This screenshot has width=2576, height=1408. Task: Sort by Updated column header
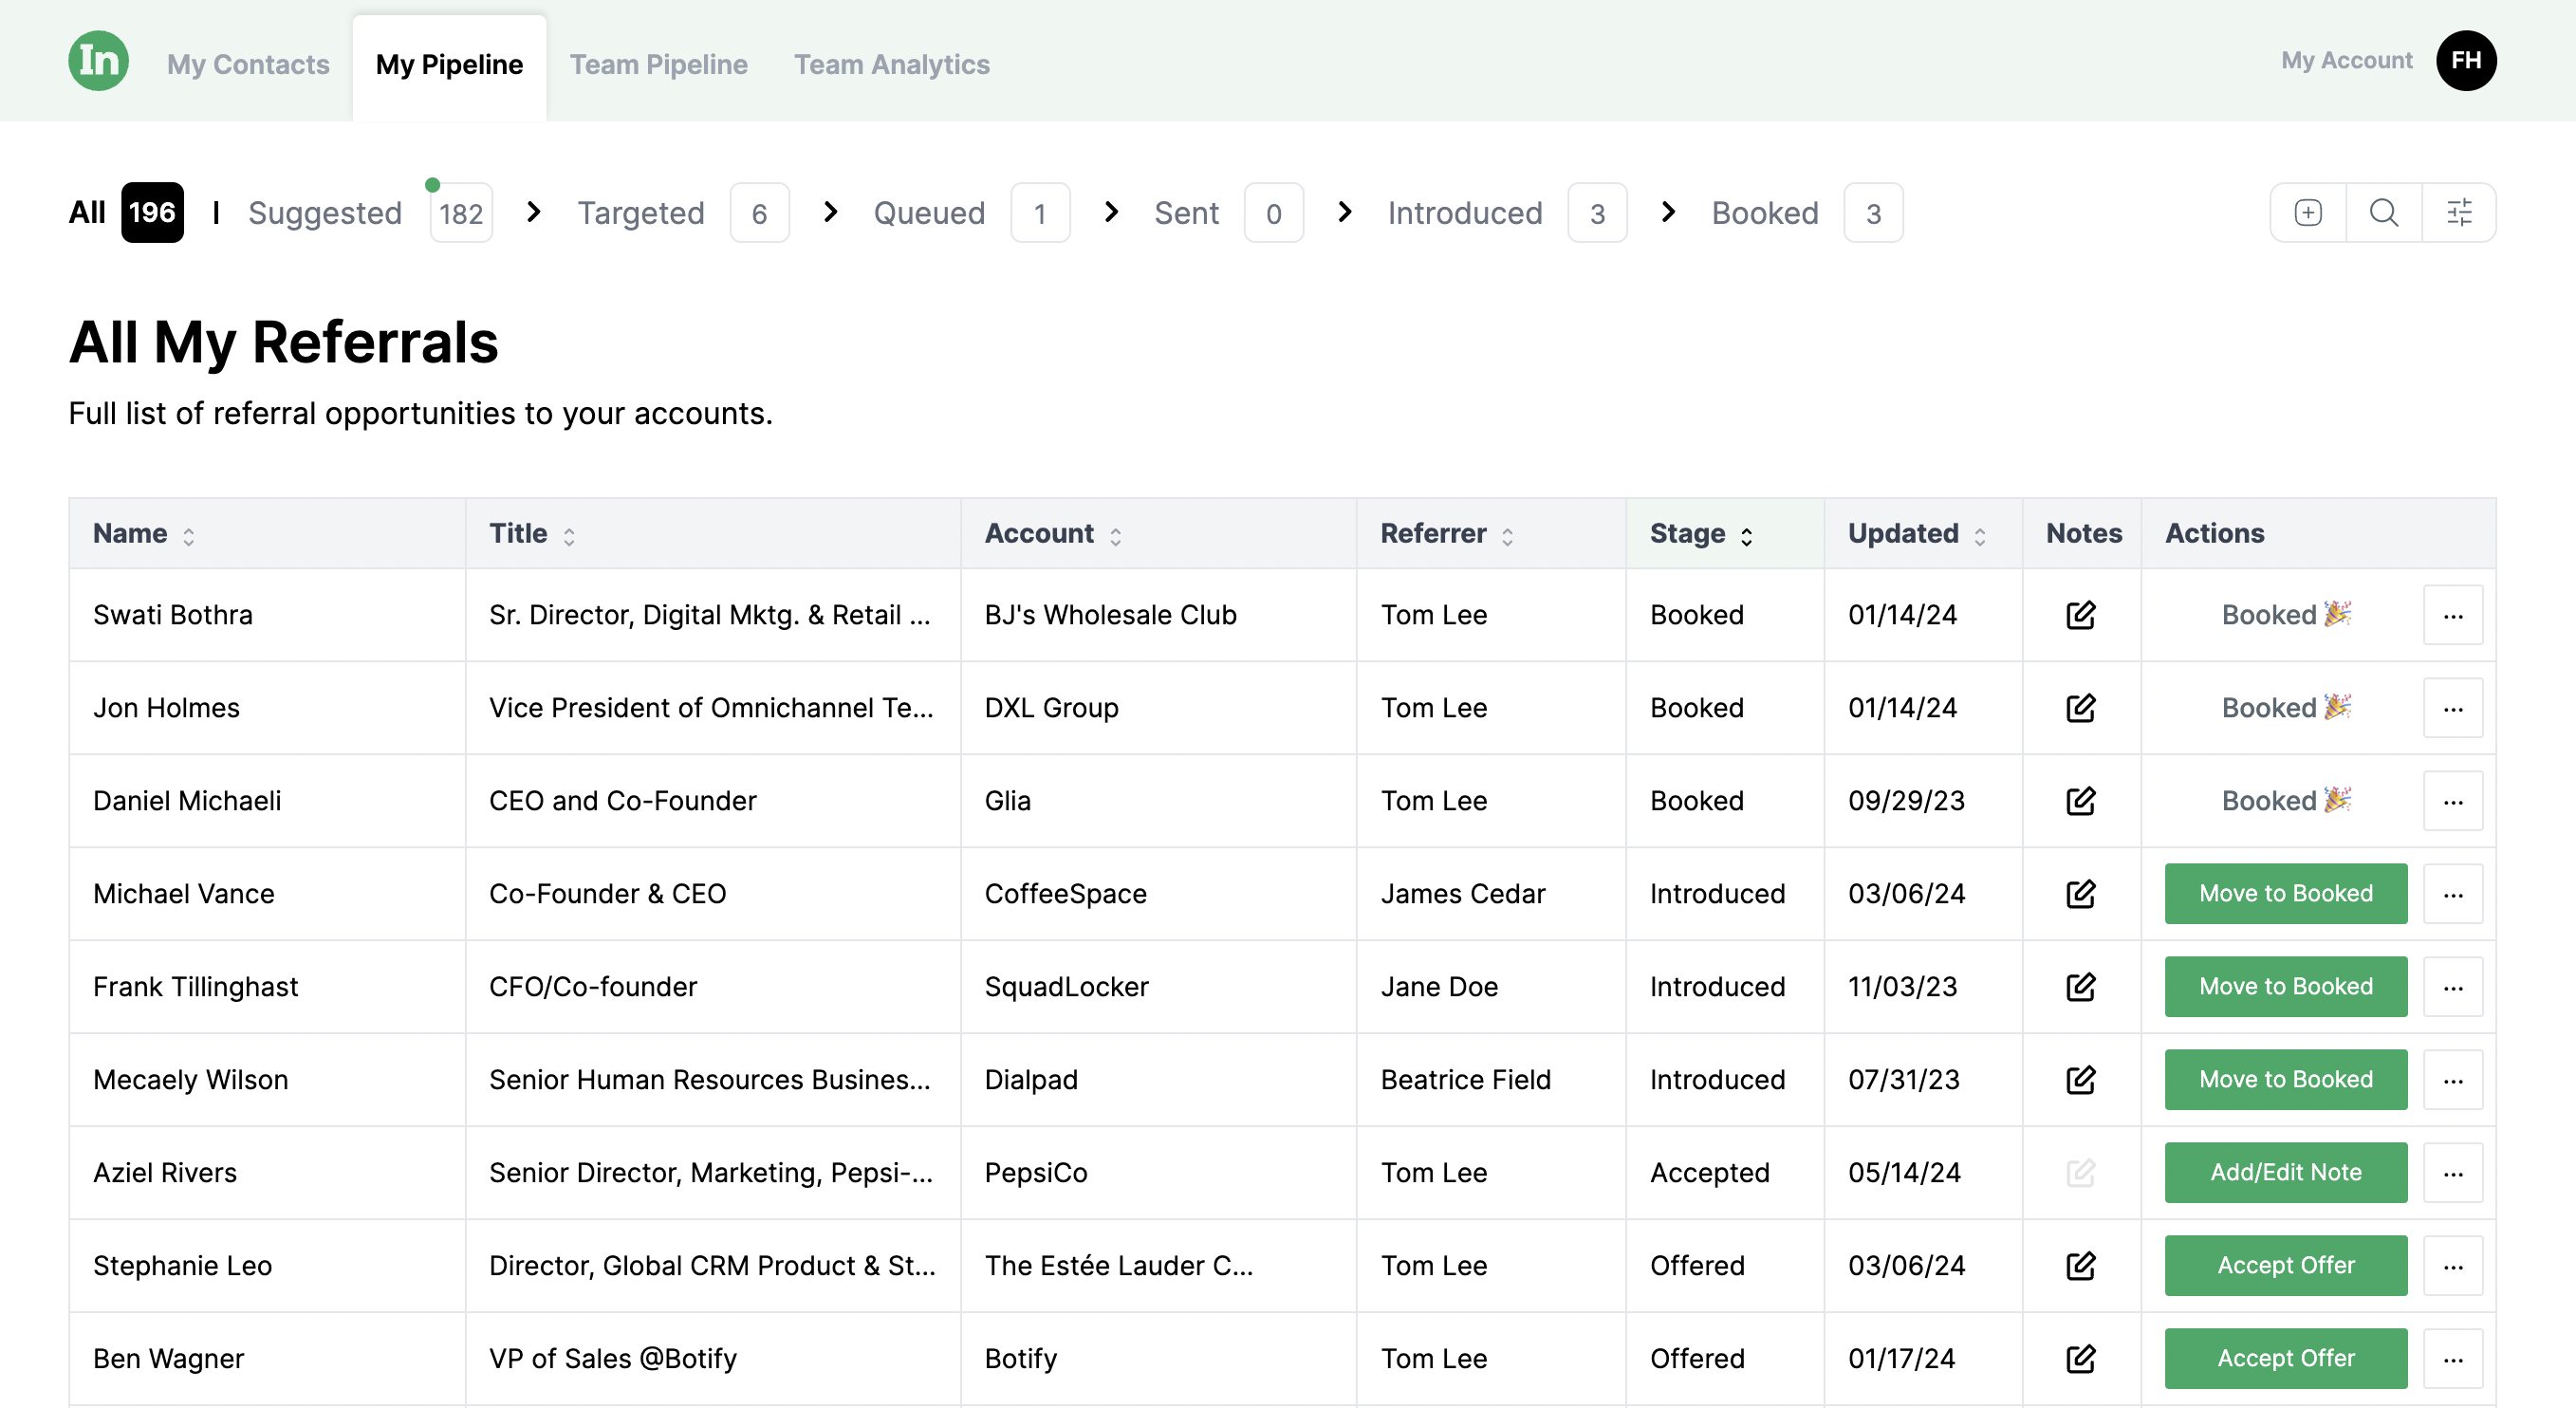[1915, 534]
